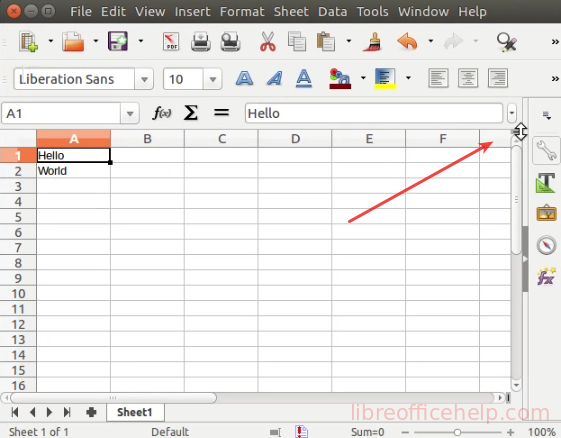Viewport: 561px width, 438px height.
Task: Open the Function Wizard fx icon
Action: point(162,113)
